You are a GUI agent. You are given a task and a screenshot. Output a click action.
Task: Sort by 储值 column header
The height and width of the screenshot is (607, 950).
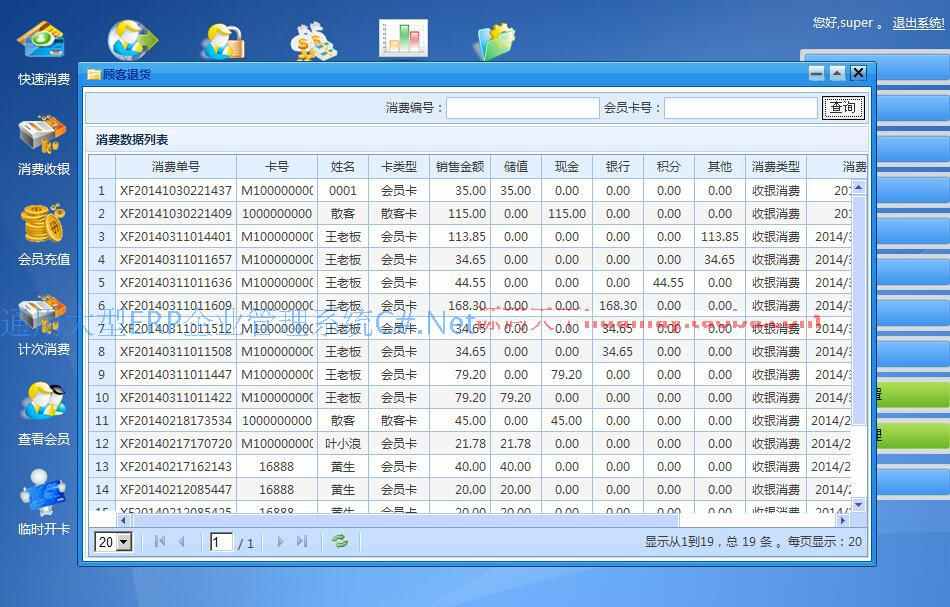pos(516,167)
